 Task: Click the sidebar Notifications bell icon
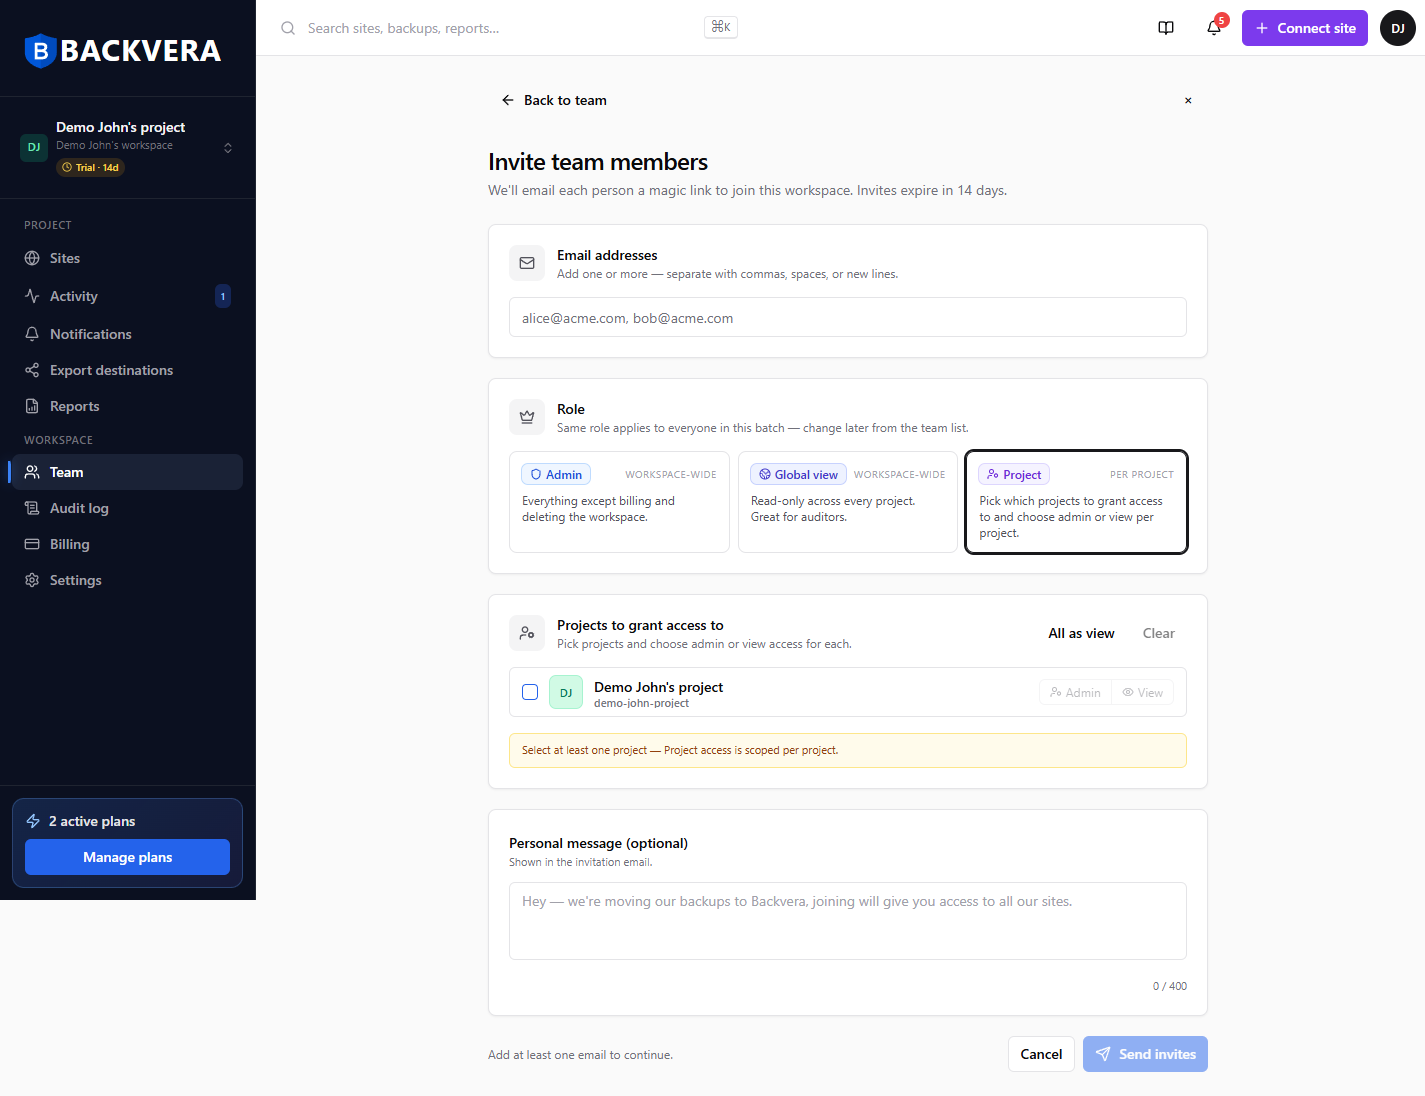tap(32, 334)
